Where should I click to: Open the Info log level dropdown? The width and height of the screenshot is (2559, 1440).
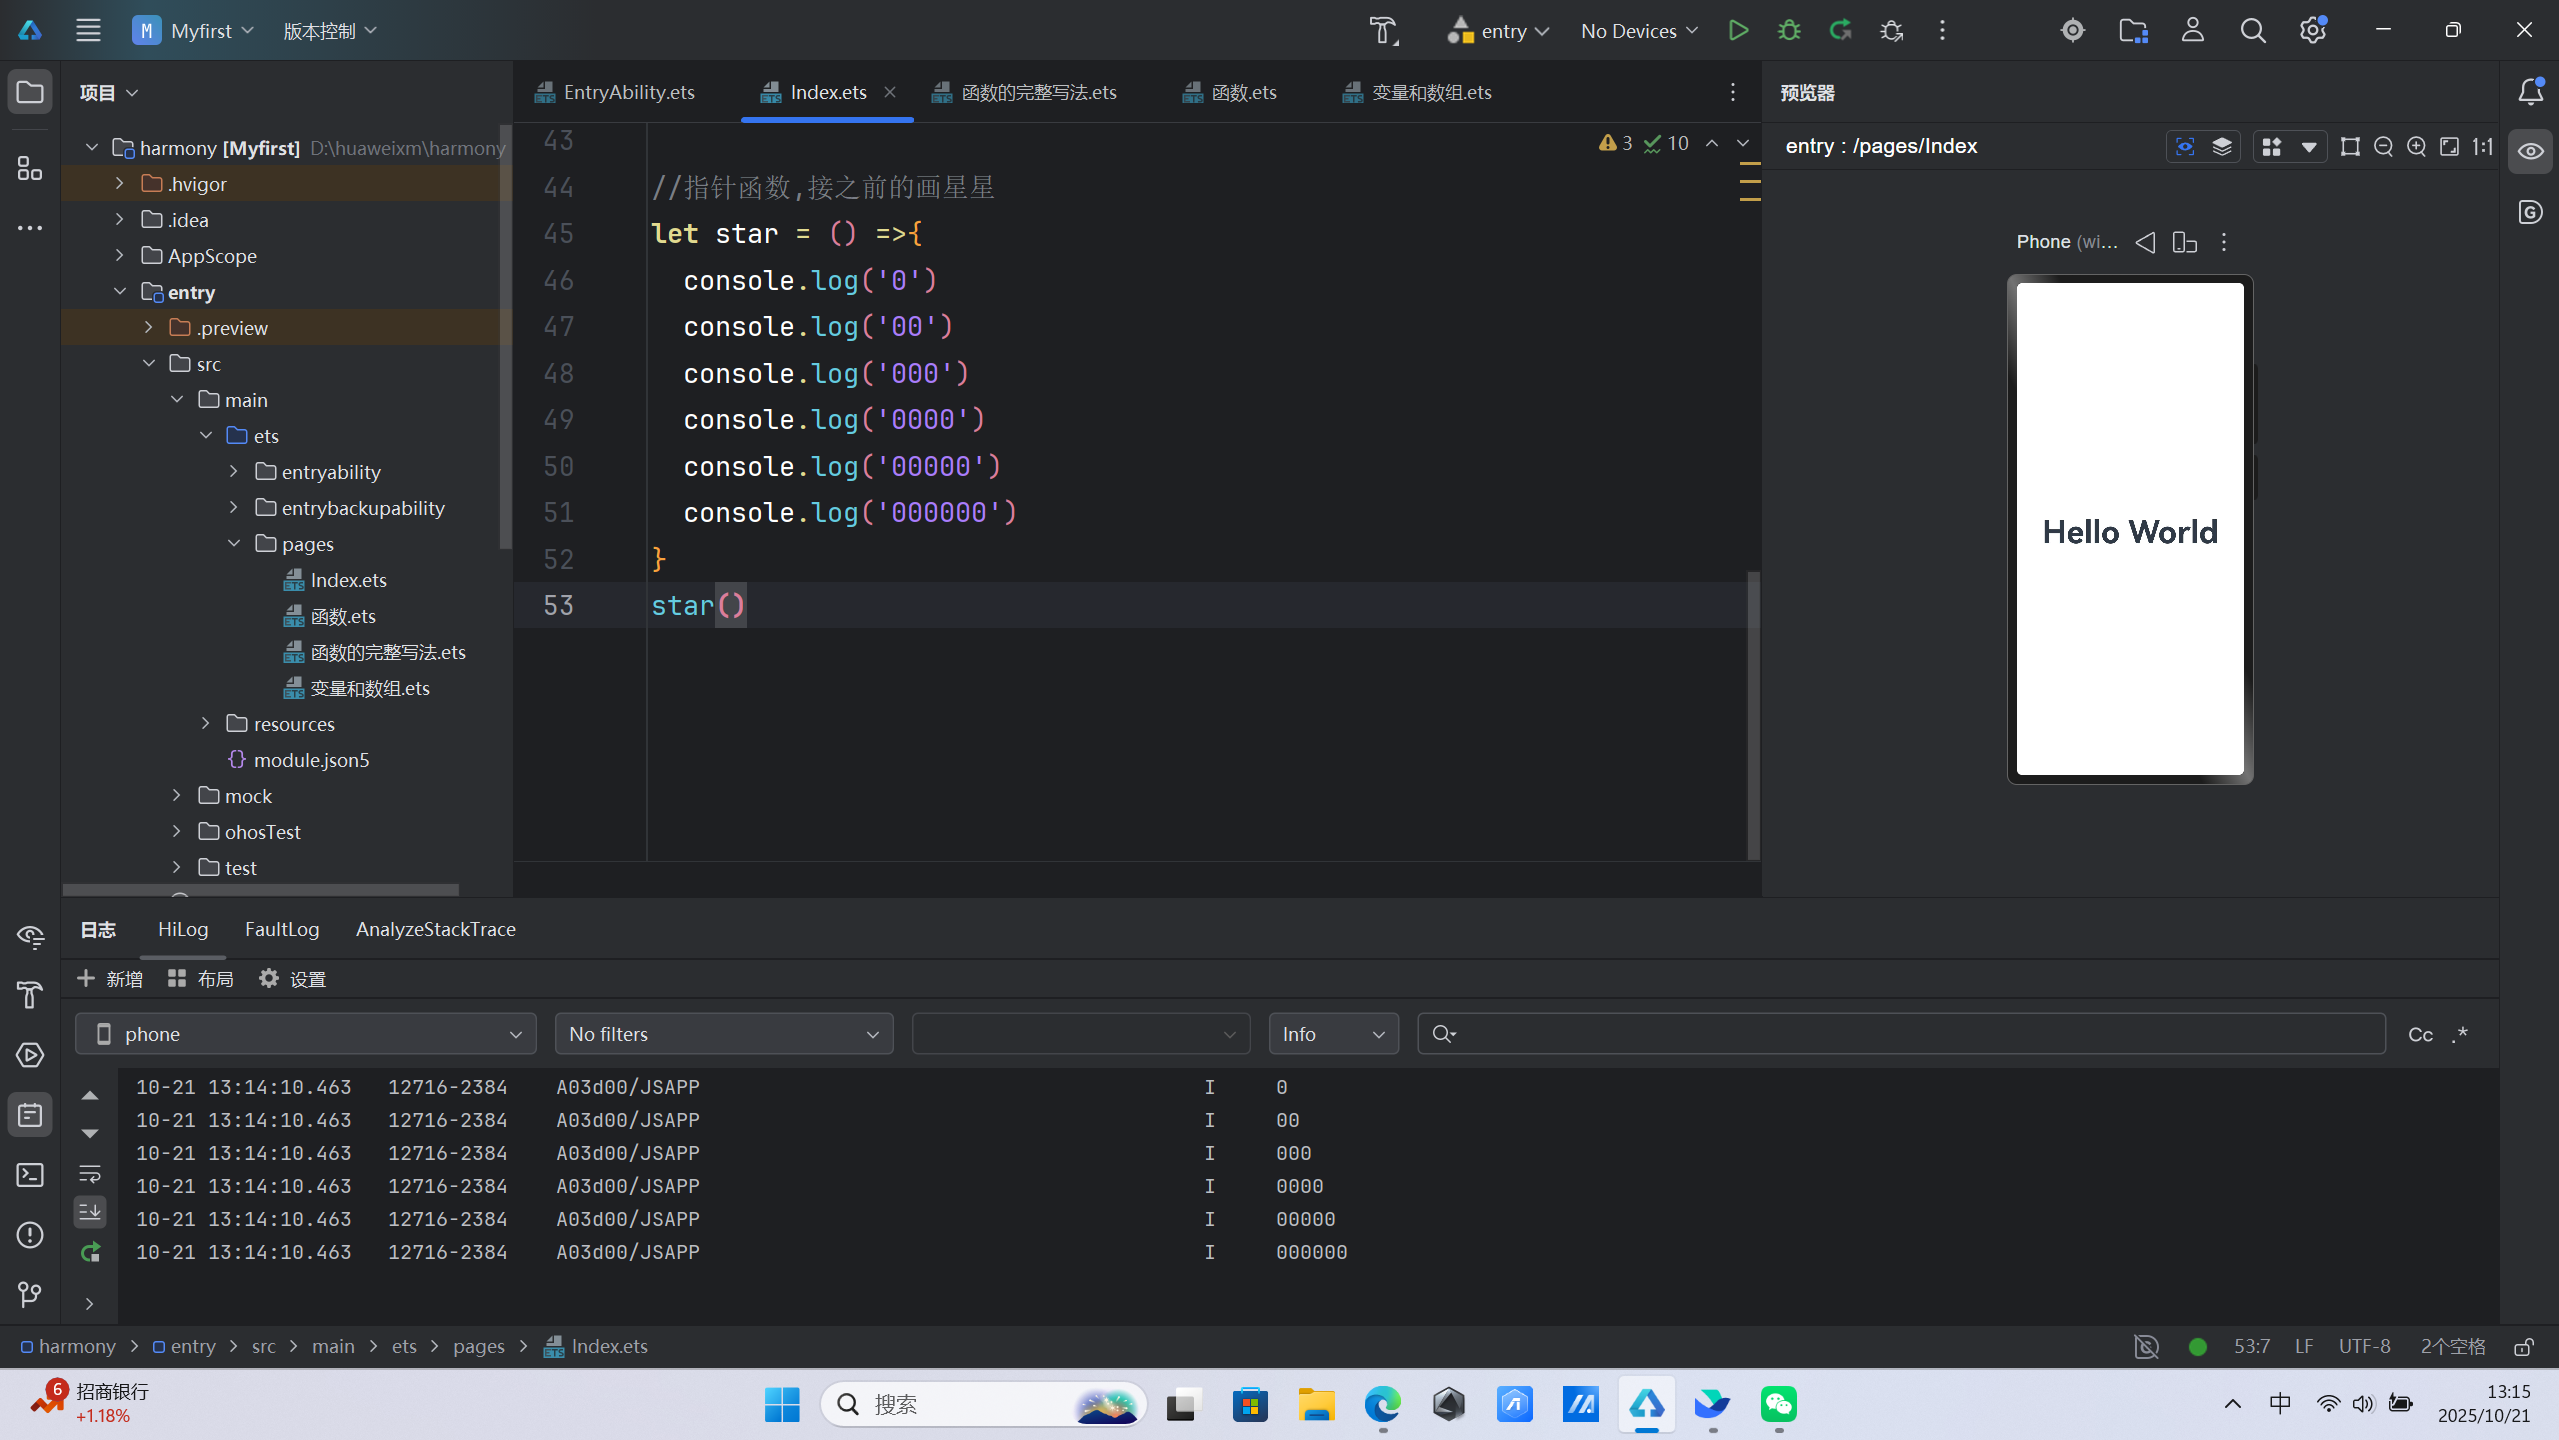coord(1333,1035)
